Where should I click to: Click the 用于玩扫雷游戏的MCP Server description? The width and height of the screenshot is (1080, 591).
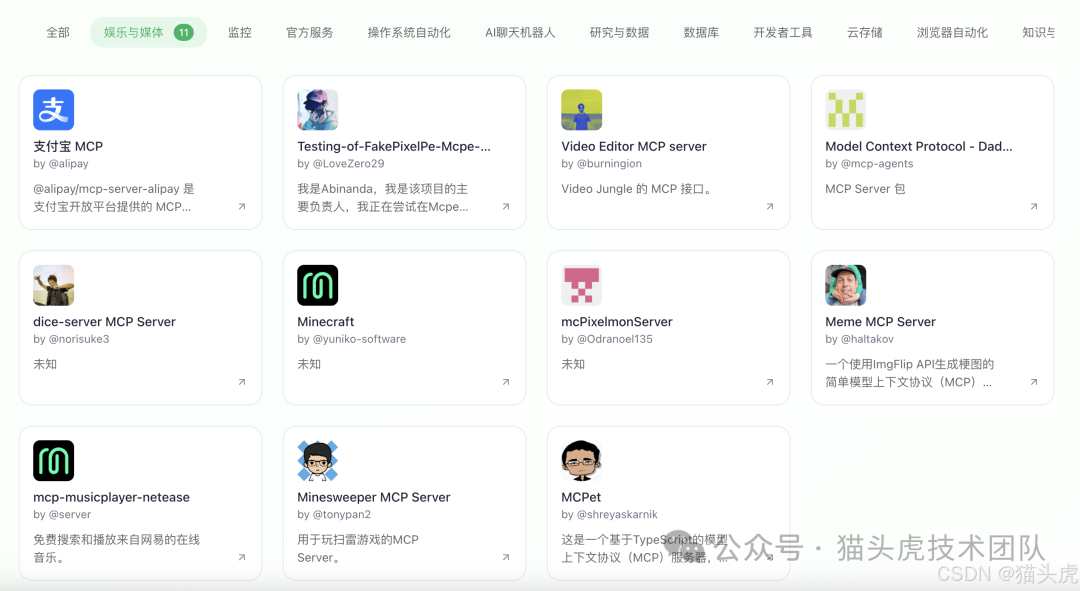tap(358, 548)
